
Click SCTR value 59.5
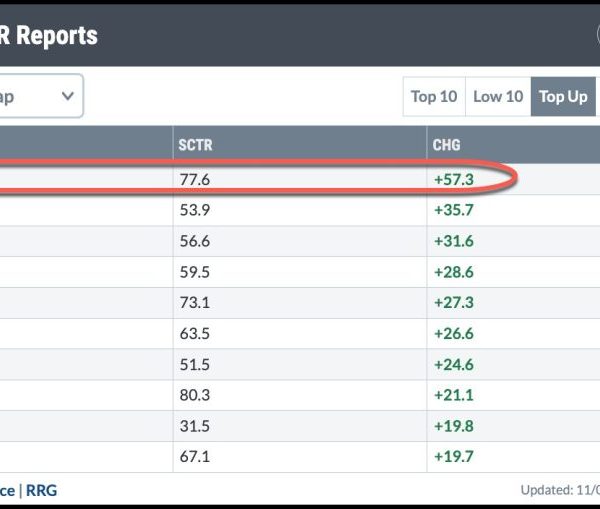point(195,272)
